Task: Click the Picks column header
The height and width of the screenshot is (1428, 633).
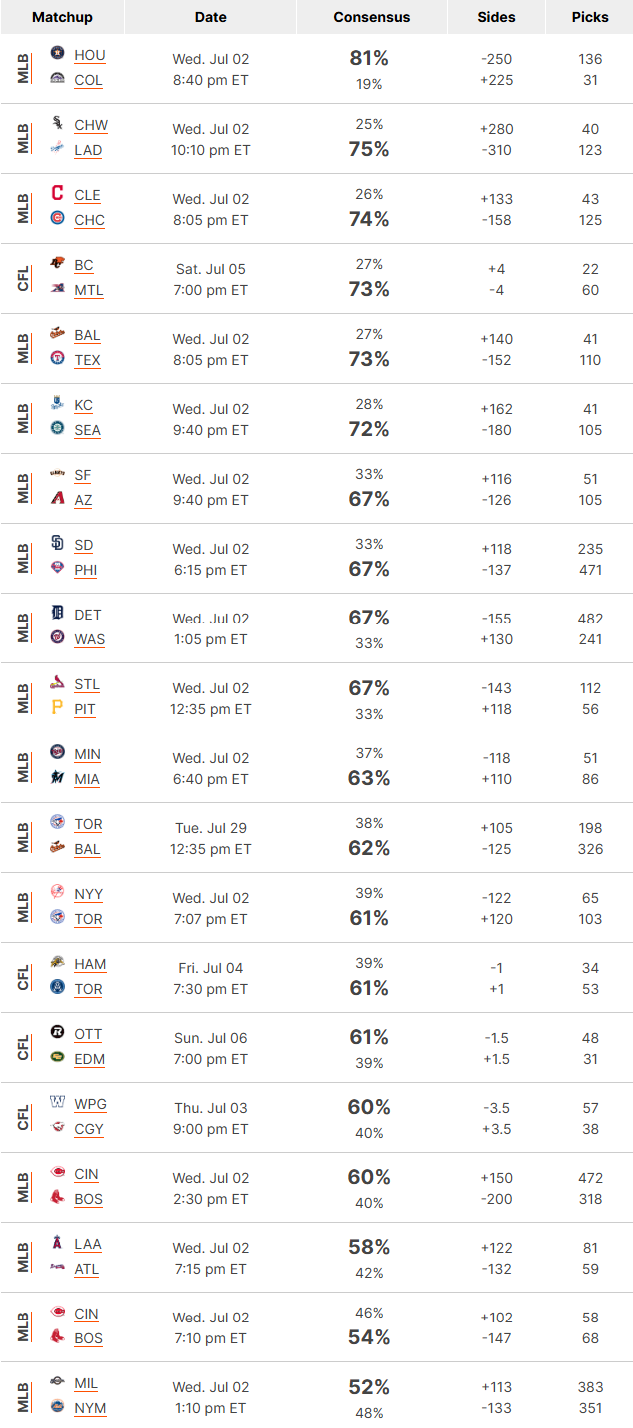Action: point(590,17)
